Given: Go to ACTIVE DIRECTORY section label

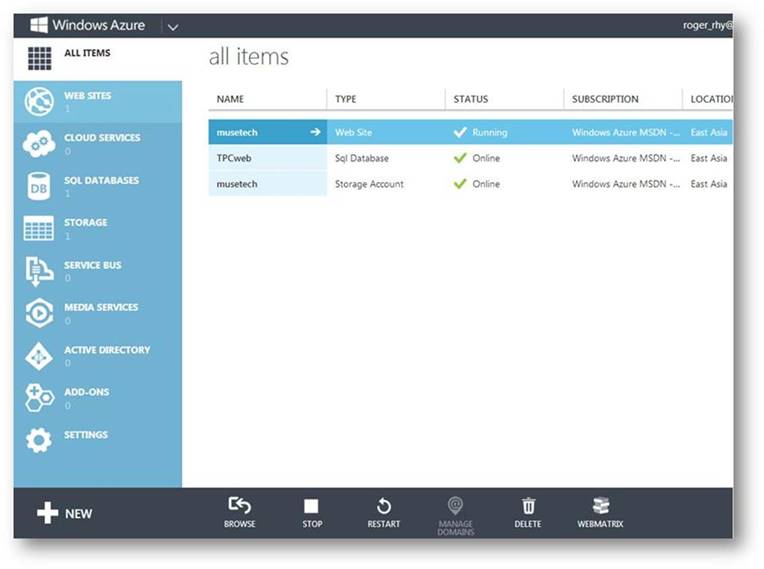Looking at the screenshot, I should pos(107,350).
